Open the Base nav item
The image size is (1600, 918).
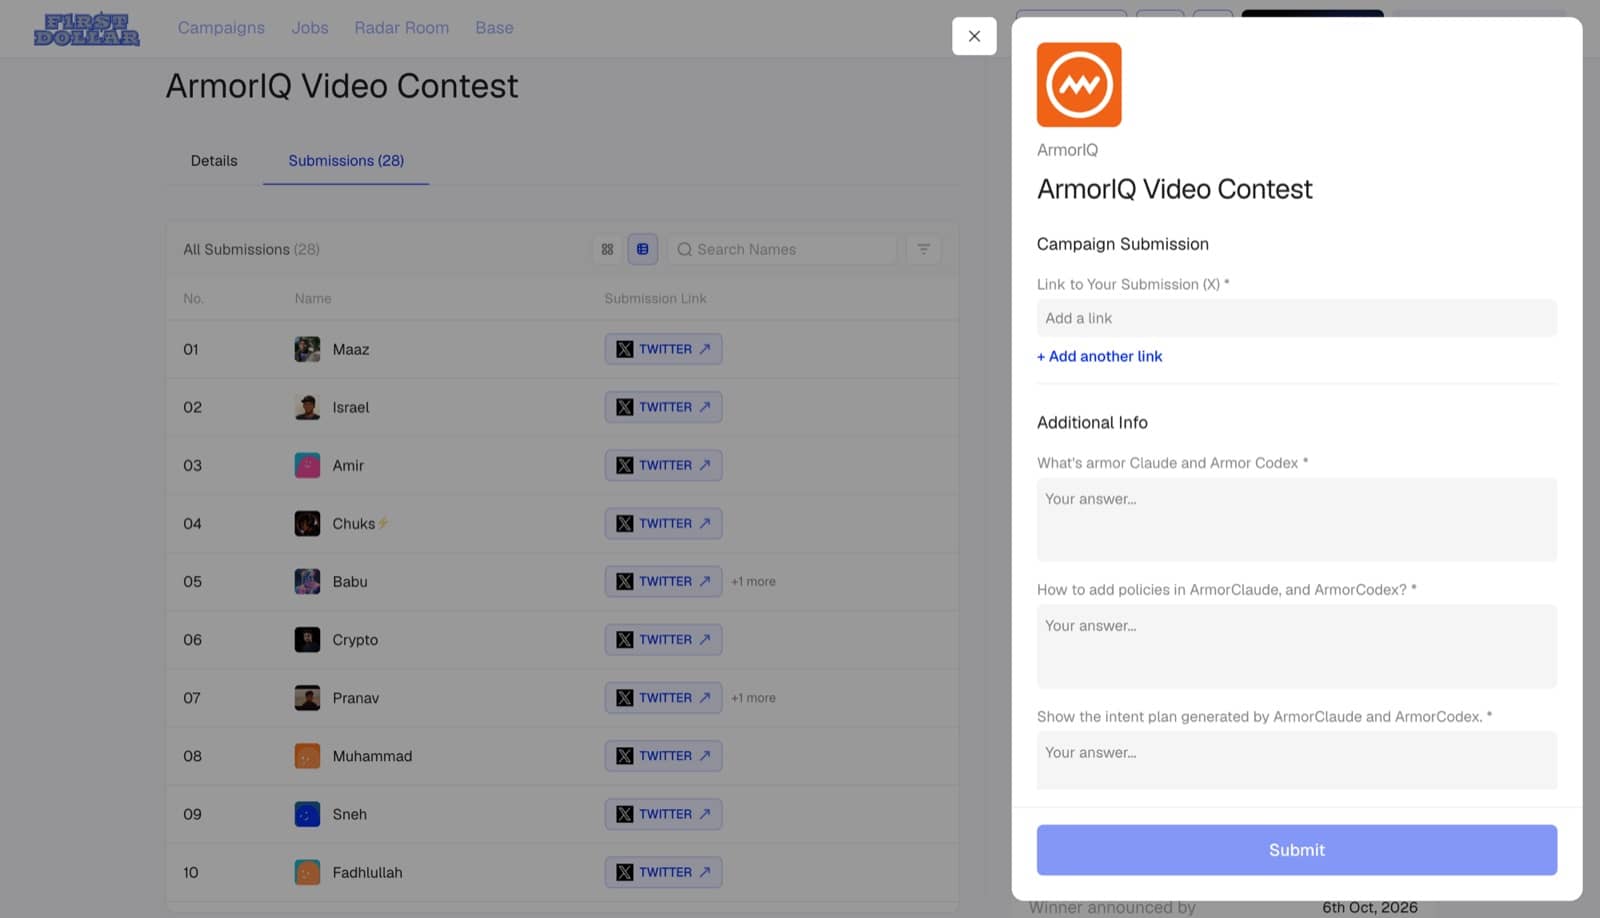494,28
